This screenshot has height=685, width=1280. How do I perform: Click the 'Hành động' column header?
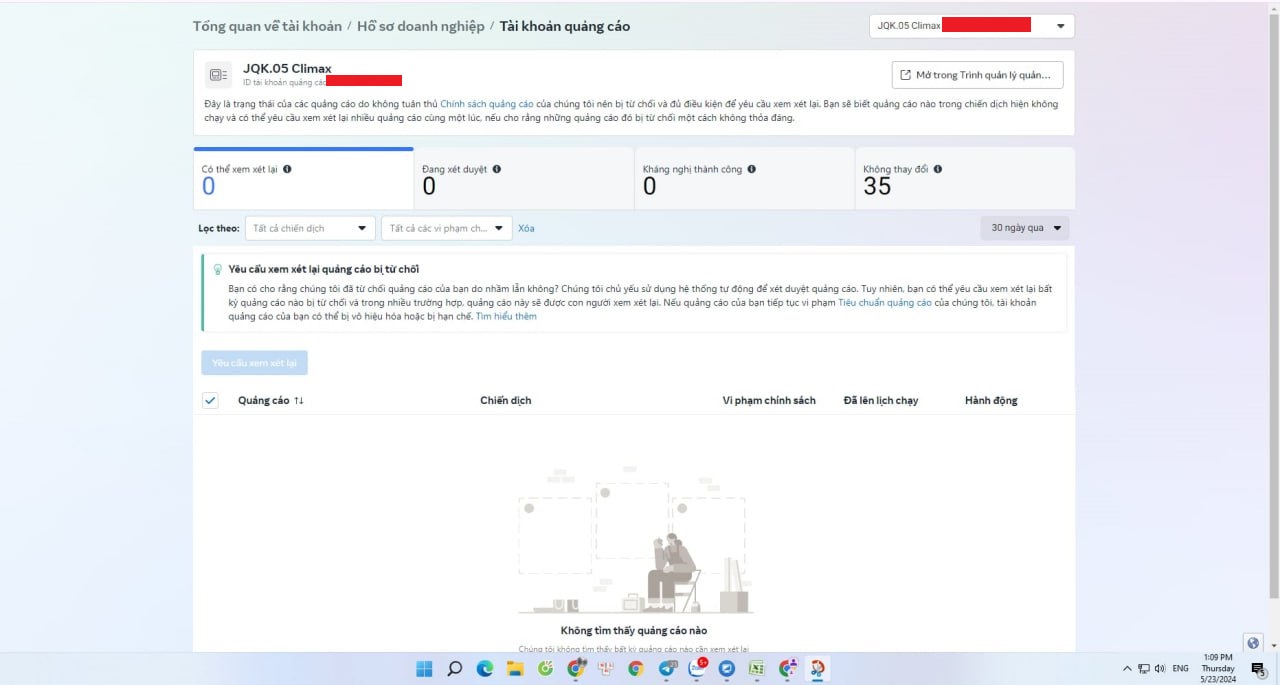pyautogui.click(x=991, y=401)
